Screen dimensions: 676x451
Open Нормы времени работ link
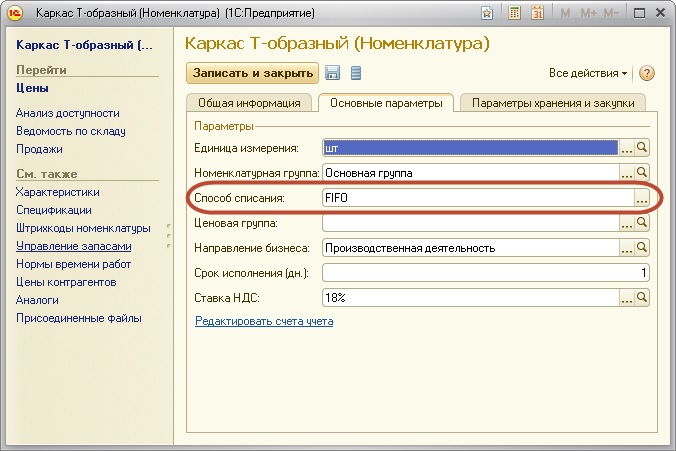[x=73, y=264]
